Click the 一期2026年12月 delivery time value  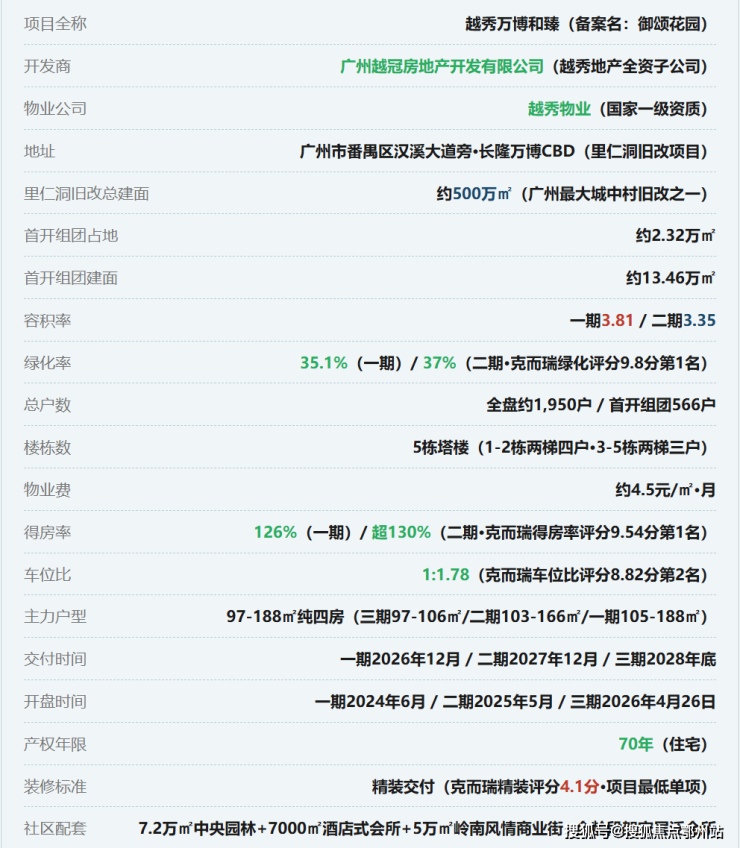click(400, 659)
